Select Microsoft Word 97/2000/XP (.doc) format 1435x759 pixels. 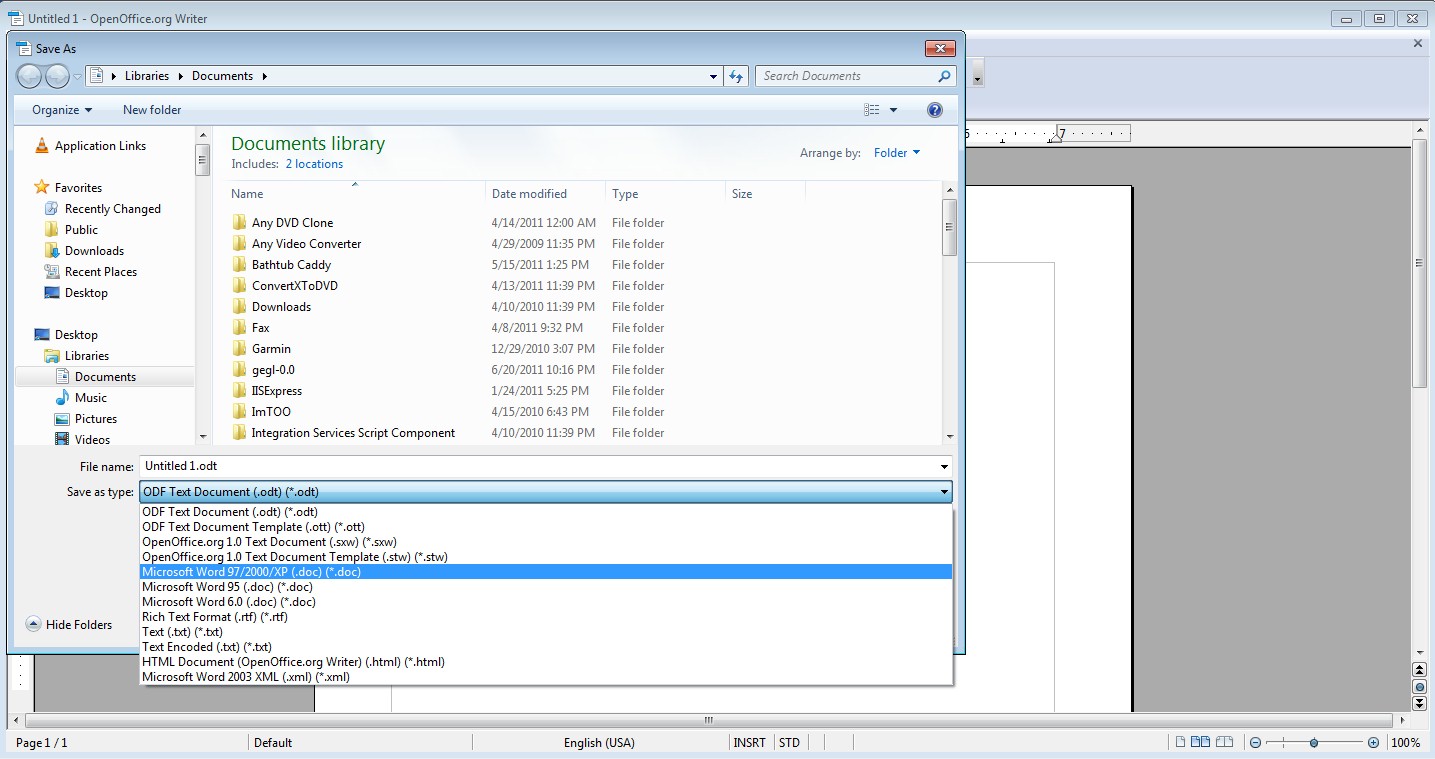[x=546, y=572]
